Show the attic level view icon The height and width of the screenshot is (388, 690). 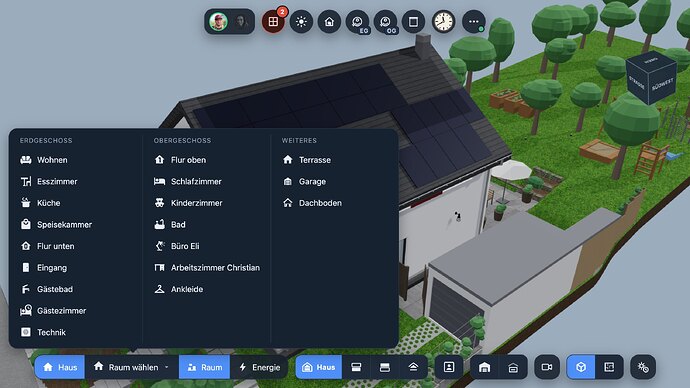(413, 367)
